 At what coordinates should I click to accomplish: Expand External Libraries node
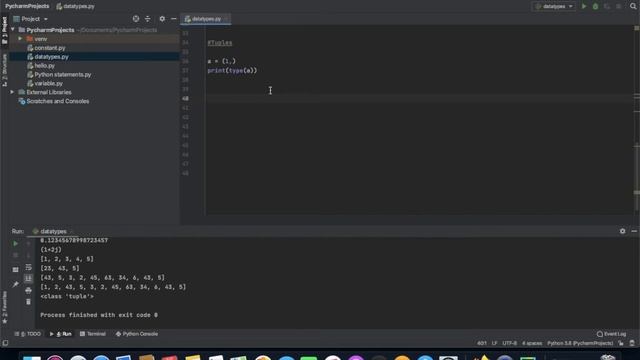coord(12,92)
